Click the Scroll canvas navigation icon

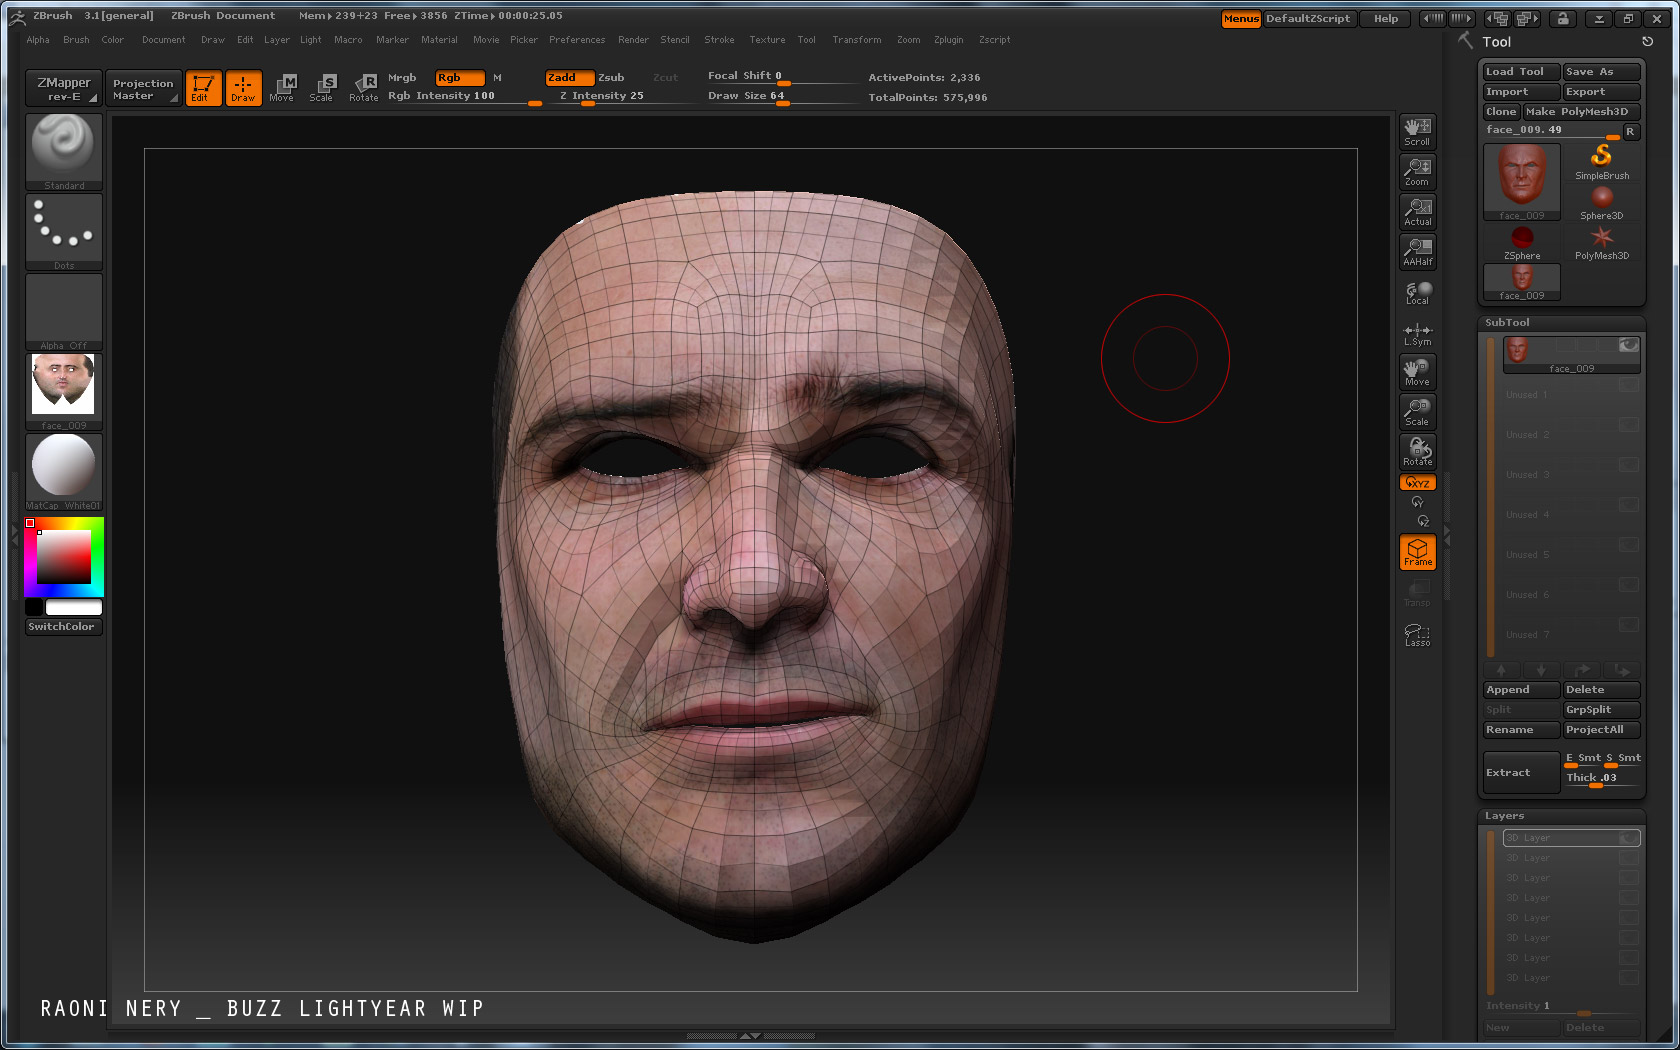[x=1417, y=132]
